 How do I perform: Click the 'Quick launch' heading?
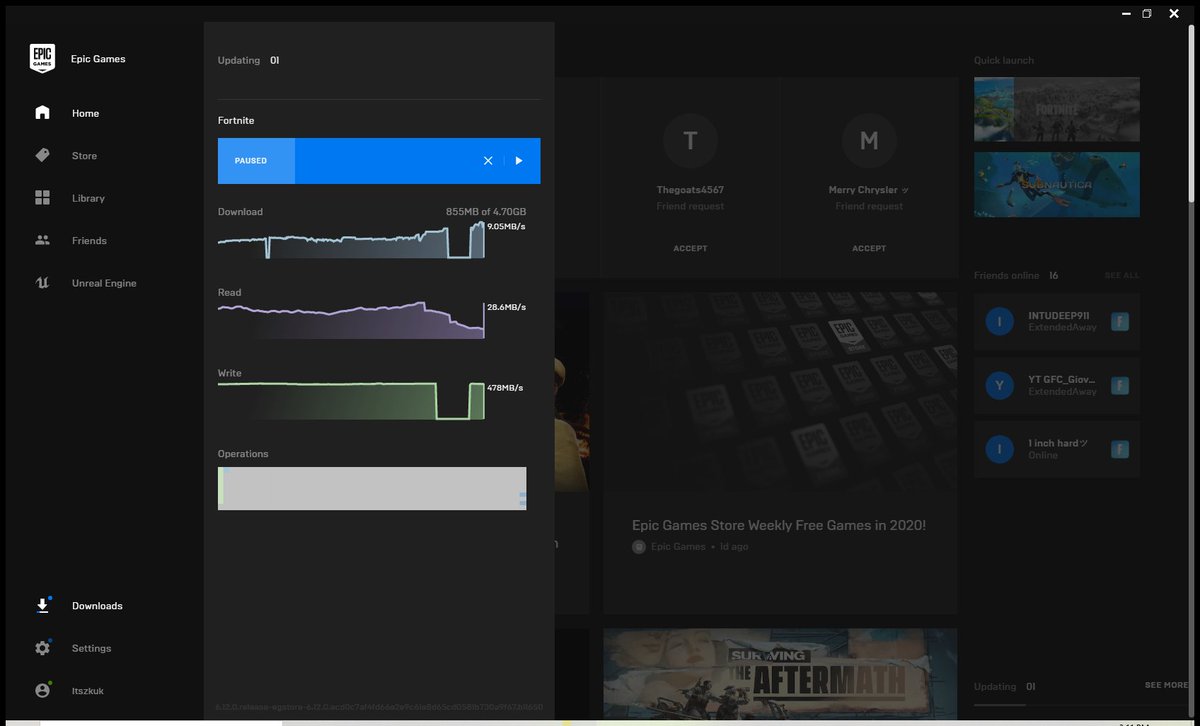pyautogui.click(x=1004, y=60)
